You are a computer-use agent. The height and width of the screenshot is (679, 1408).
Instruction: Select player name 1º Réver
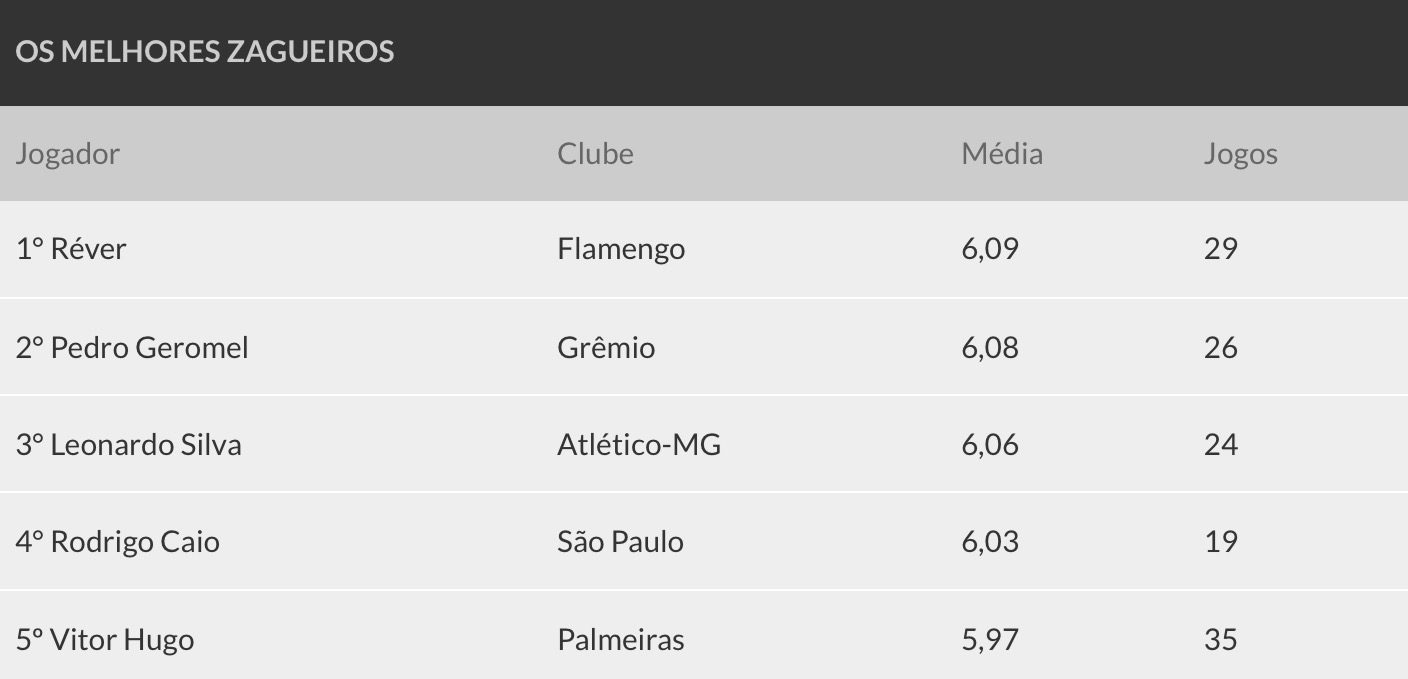[x=71, y=248]
